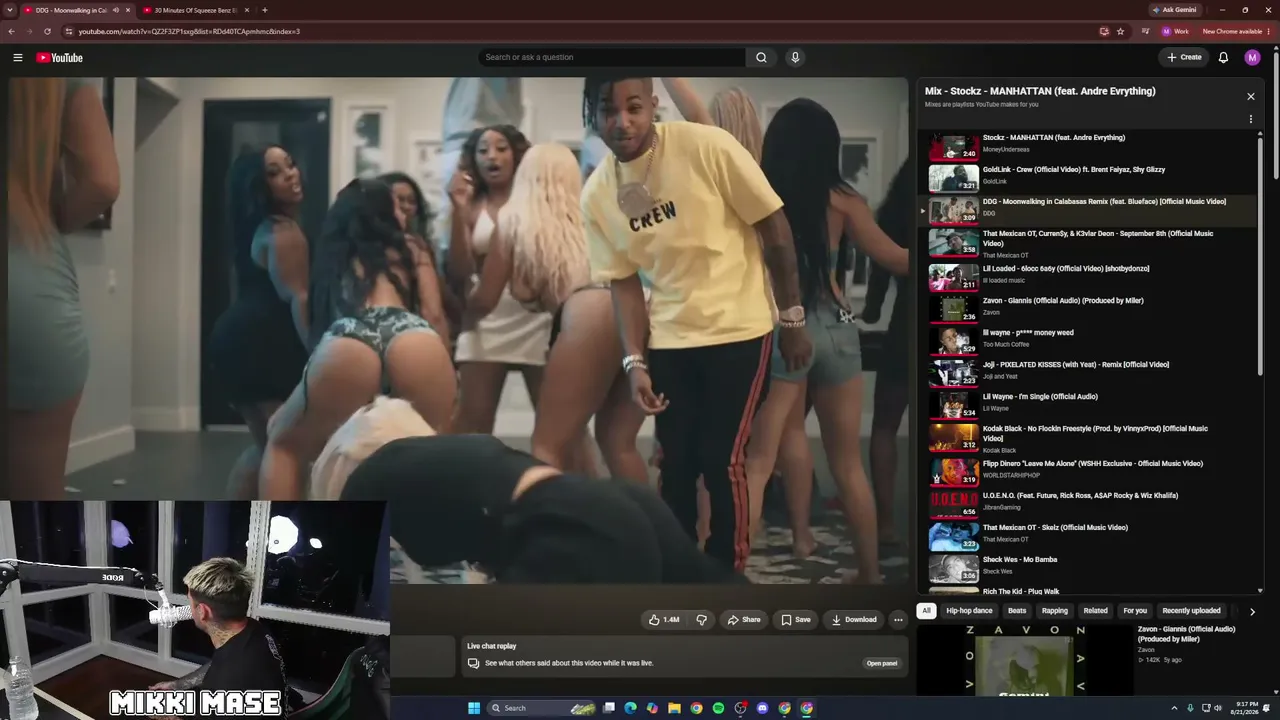Open the Windows Start menu

474,708
